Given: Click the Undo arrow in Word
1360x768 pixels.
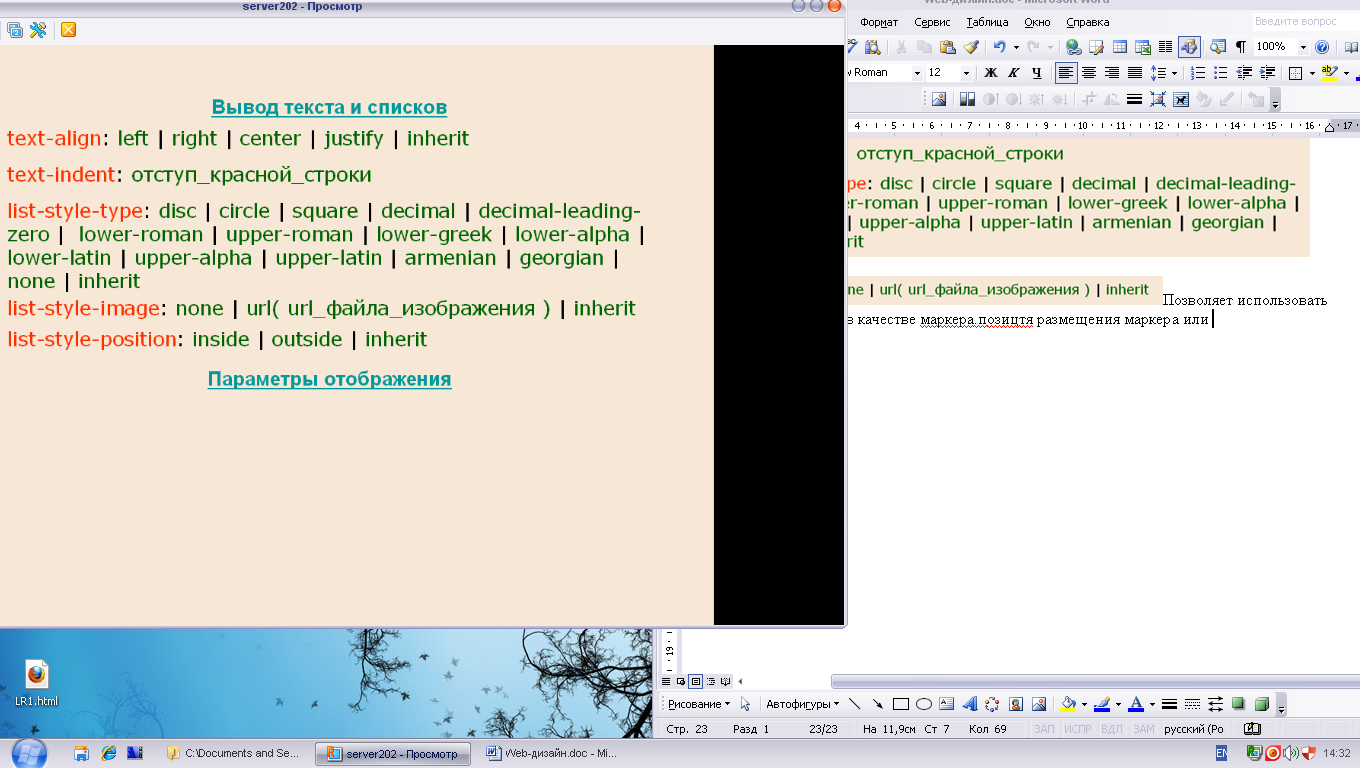Looking at the screenshot, I should coord(999,46).
